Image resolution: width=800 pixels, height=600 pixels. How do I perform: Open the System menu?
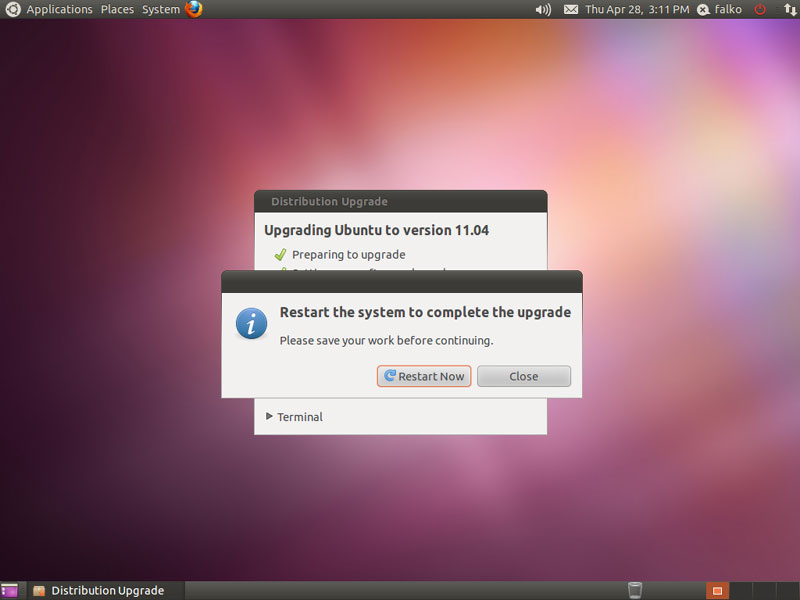[161, 9]
